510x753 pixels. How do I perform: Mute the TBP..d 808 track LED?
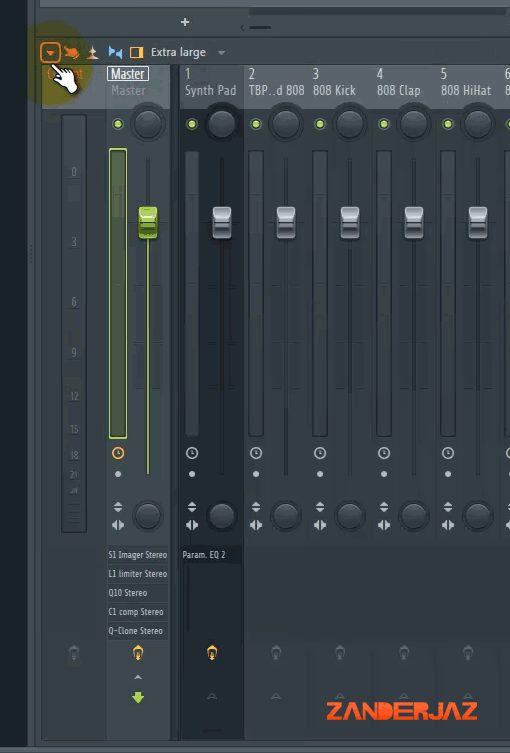pos(256,124)
